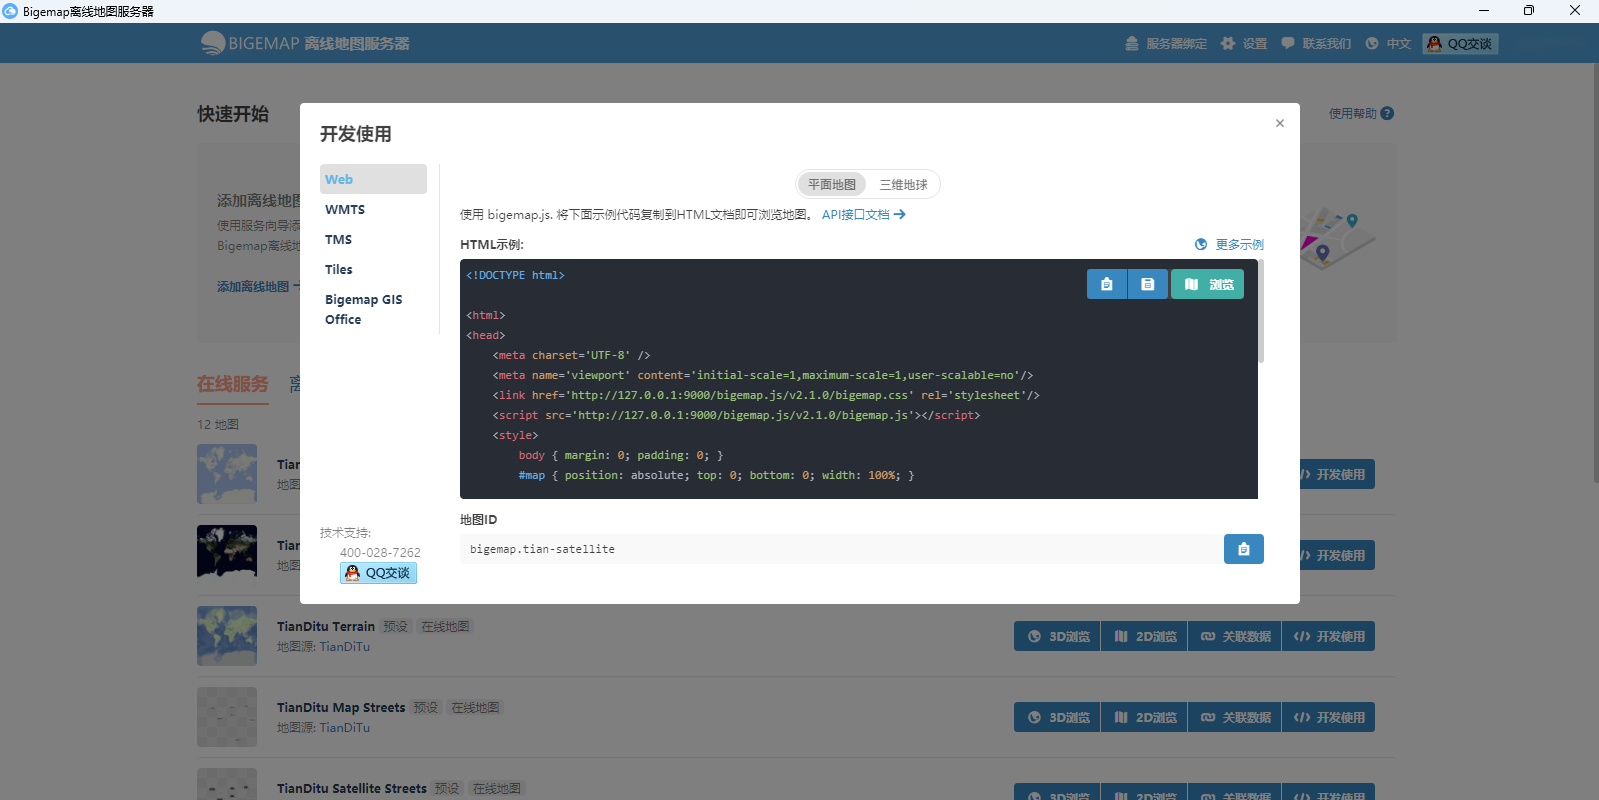The width and height of the screenshot is (1599, 800).
Task: Select the Web tab in sidebar
Action: pos(373,179)
